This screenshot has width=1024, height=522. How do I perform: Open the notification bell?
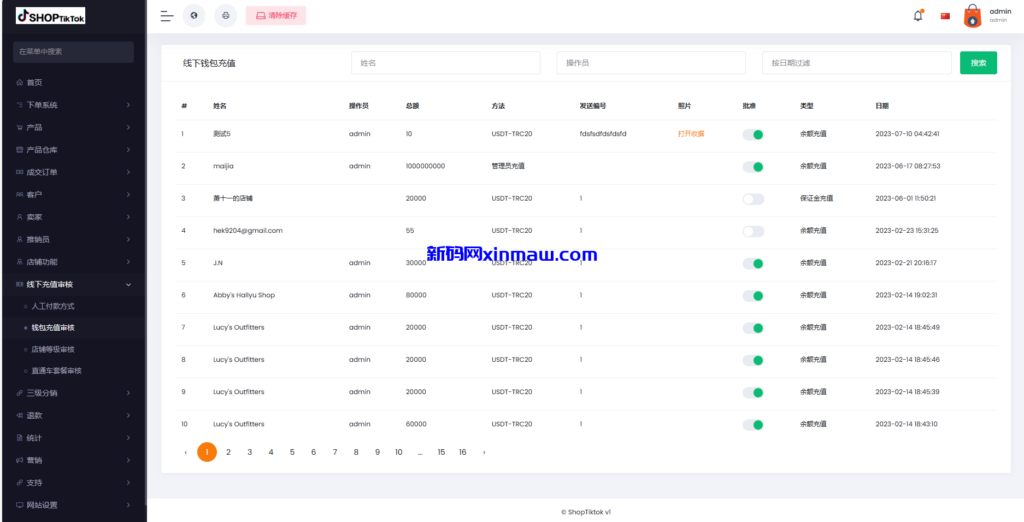(918, 16)
